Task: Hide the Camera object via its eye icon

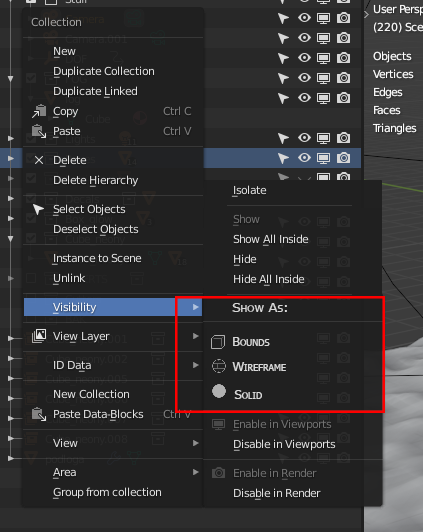Action: [304, 18]
